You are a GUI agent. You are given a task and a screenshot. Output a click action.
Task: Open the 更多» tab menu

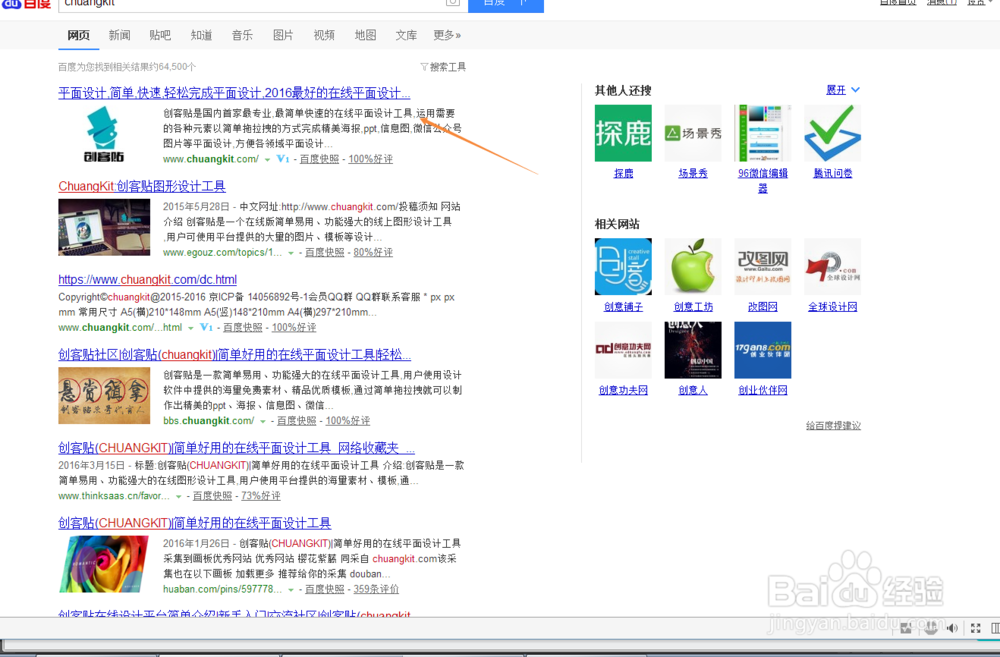click(x=447, y=35)
